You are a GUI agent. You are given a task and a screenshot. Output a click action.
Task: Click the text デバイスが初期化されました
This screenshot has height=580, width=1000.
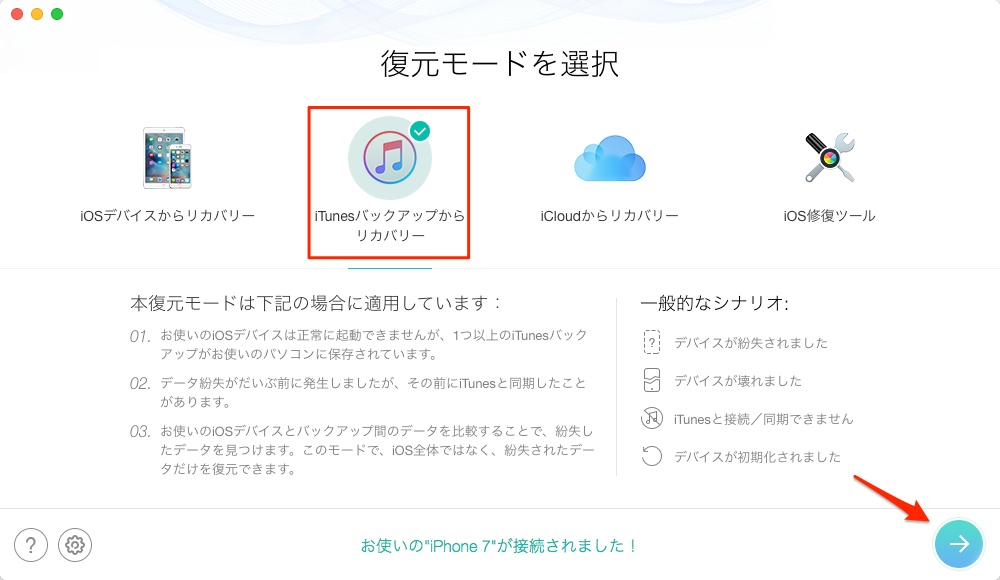point(757,457)
